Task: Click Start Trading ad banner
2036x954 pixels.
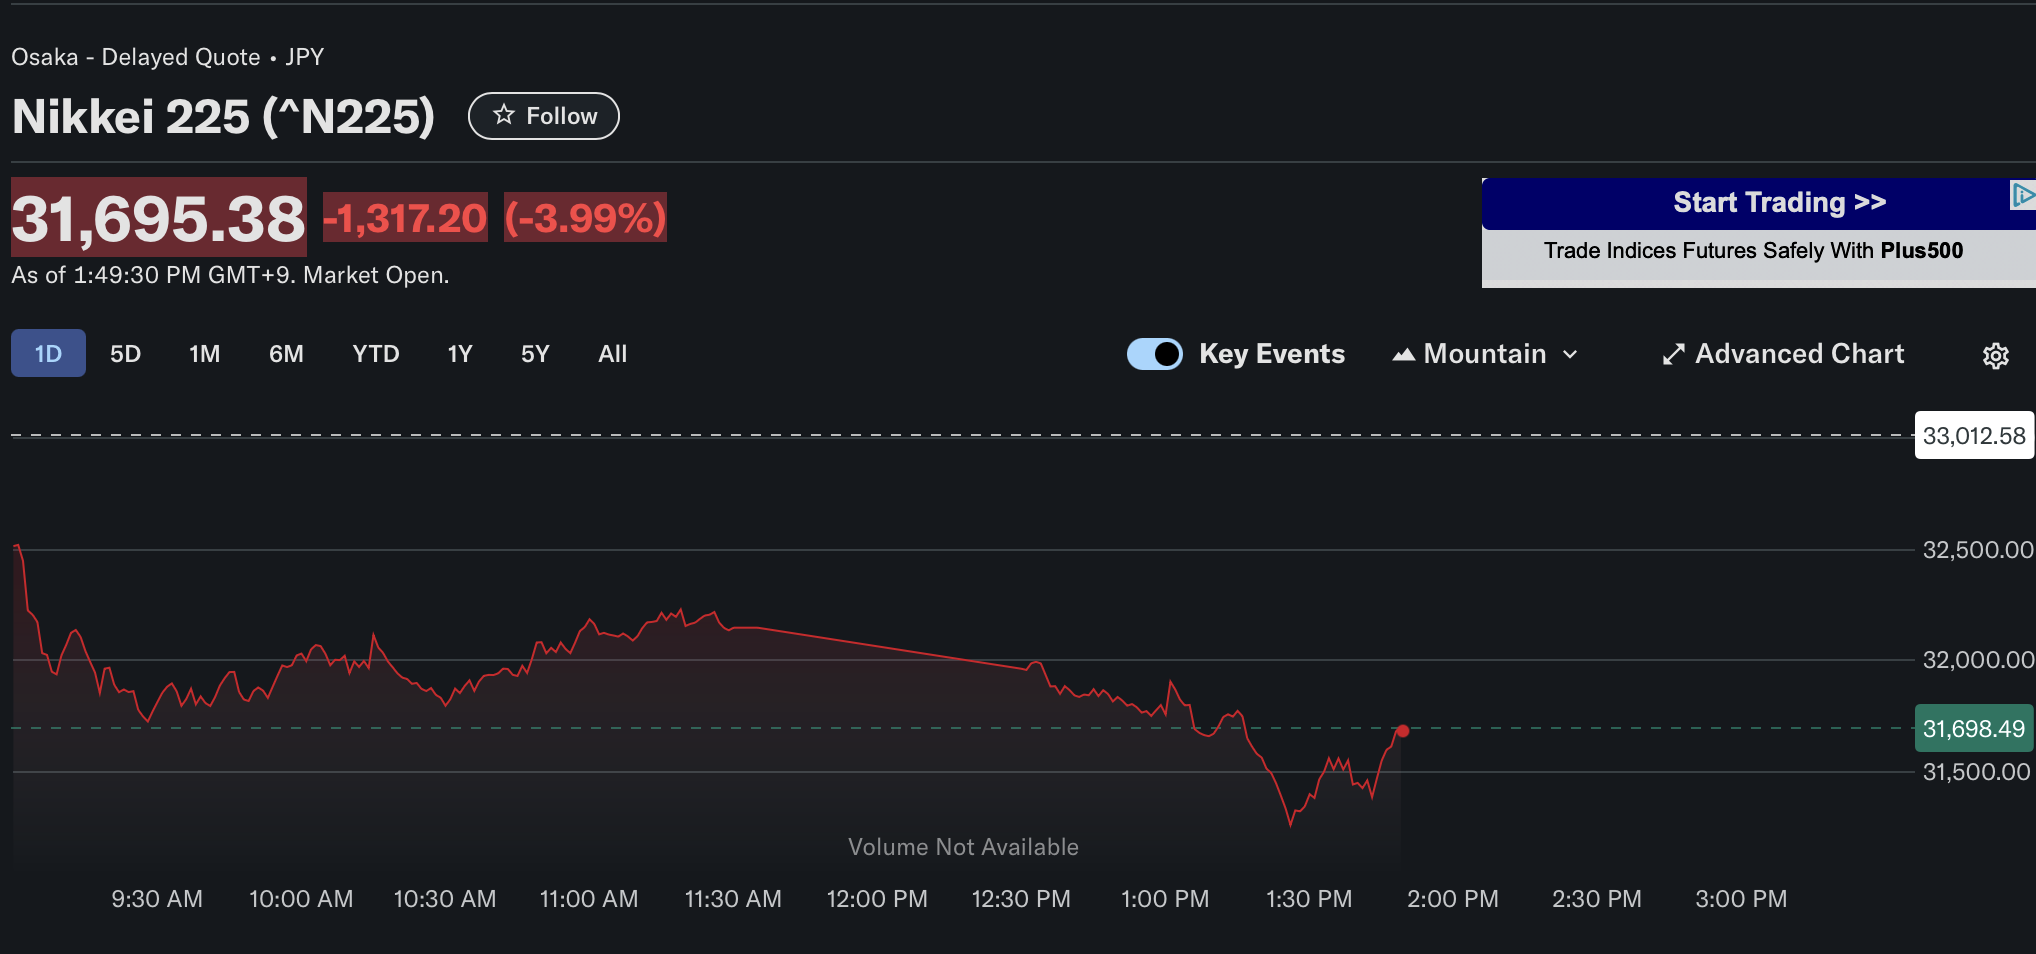Action: coord(1779,203)
